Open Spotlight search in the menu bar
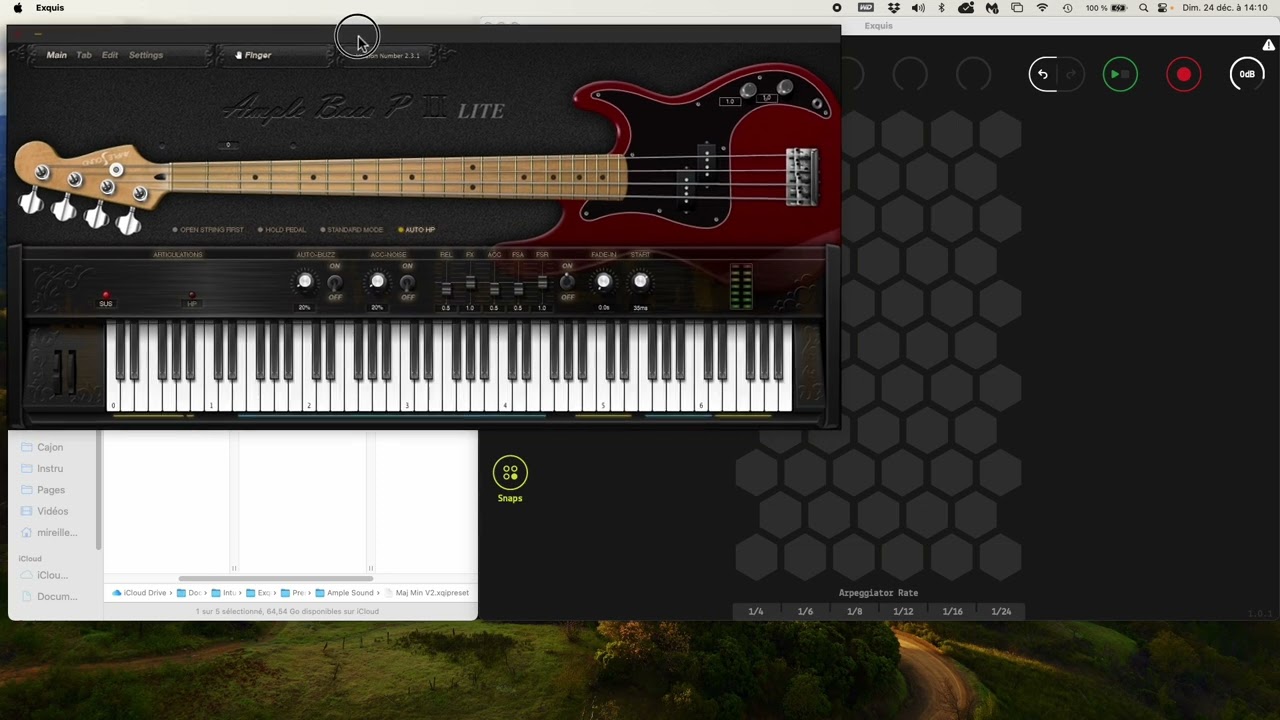This screenshot has height=720, width=1280. (1143, 8)
